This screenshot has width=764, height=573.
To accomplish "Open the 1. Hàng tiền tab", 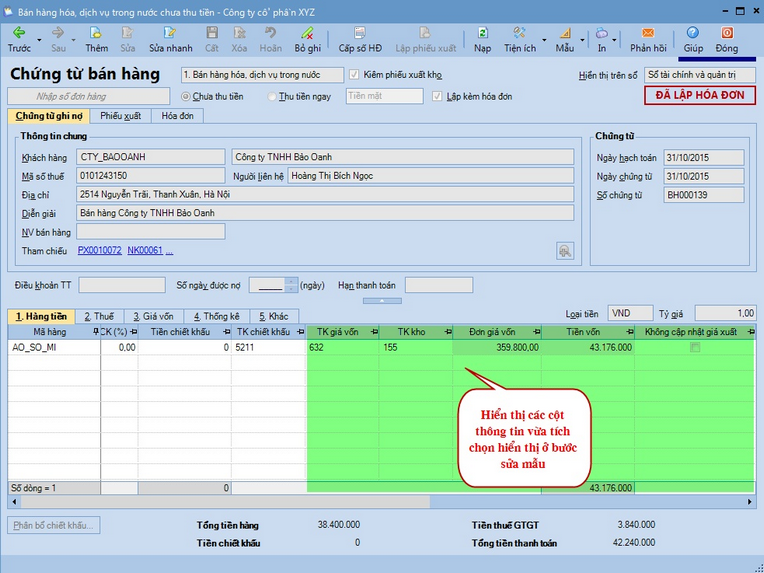I will pyautogui.click(x=41, y=316).
